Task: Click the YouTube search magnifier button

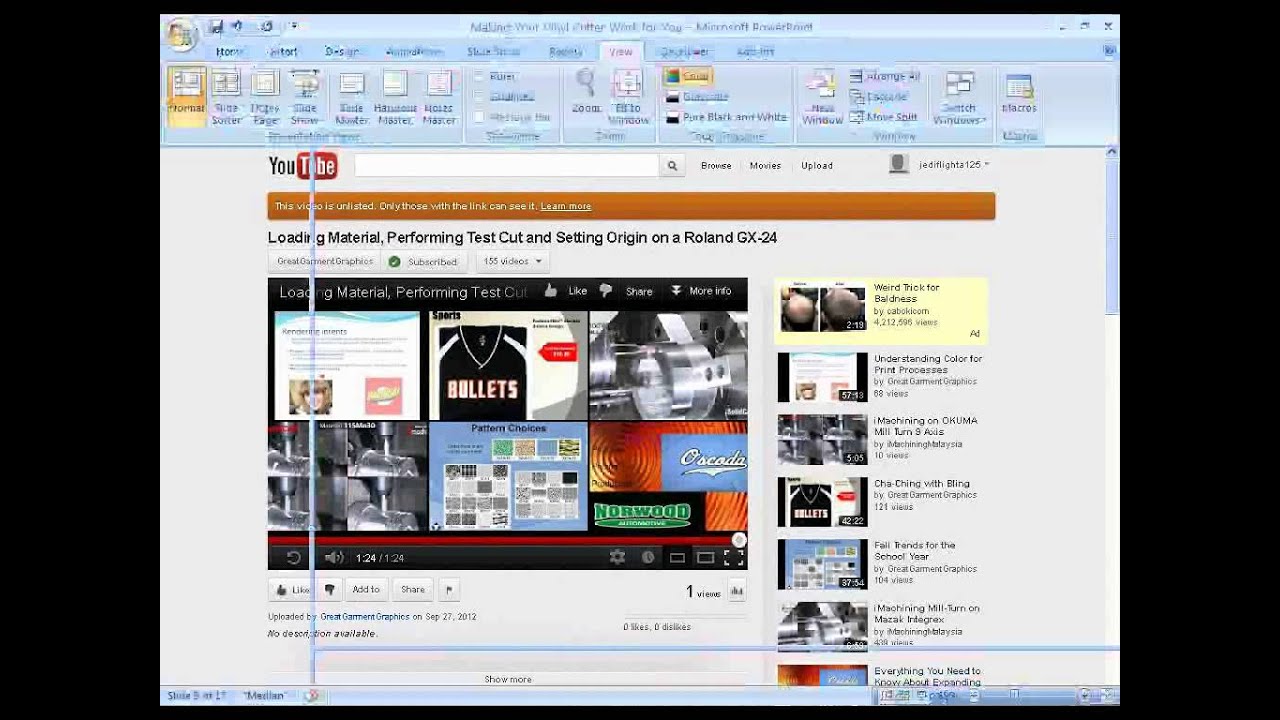Action: click(672, 166)
